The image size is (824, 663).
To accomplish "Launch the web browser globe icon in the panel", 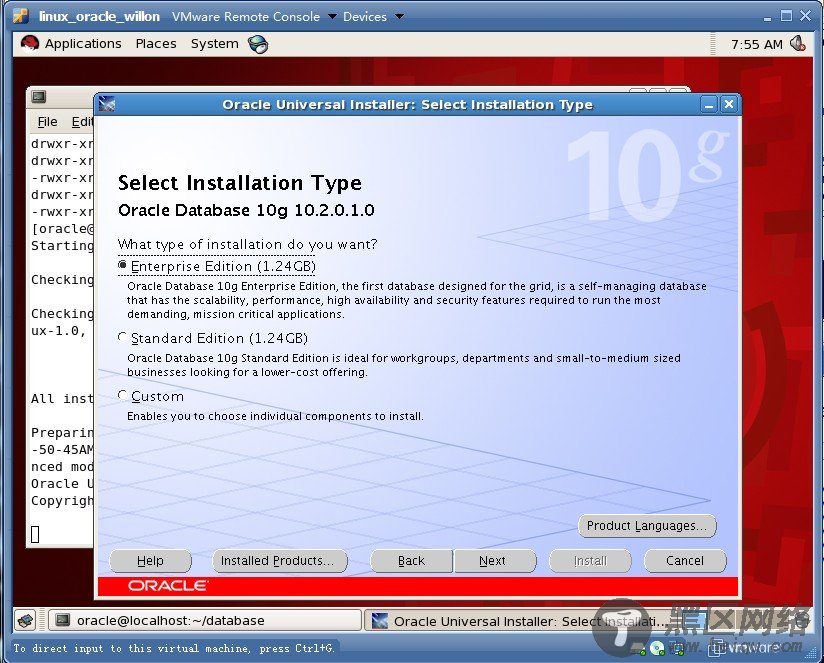I will pyautogui.click(x=258, y=44).
